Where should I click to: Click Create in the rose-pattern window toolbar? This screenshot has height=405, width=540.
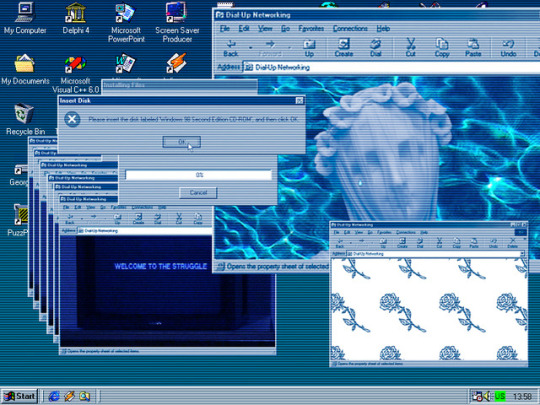pyautogui.click(x=402, y=243)
